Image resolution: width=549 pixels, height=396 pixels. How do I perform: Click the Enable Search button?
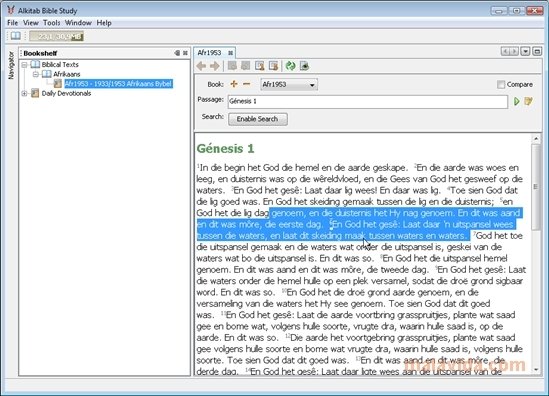[258, 119]
